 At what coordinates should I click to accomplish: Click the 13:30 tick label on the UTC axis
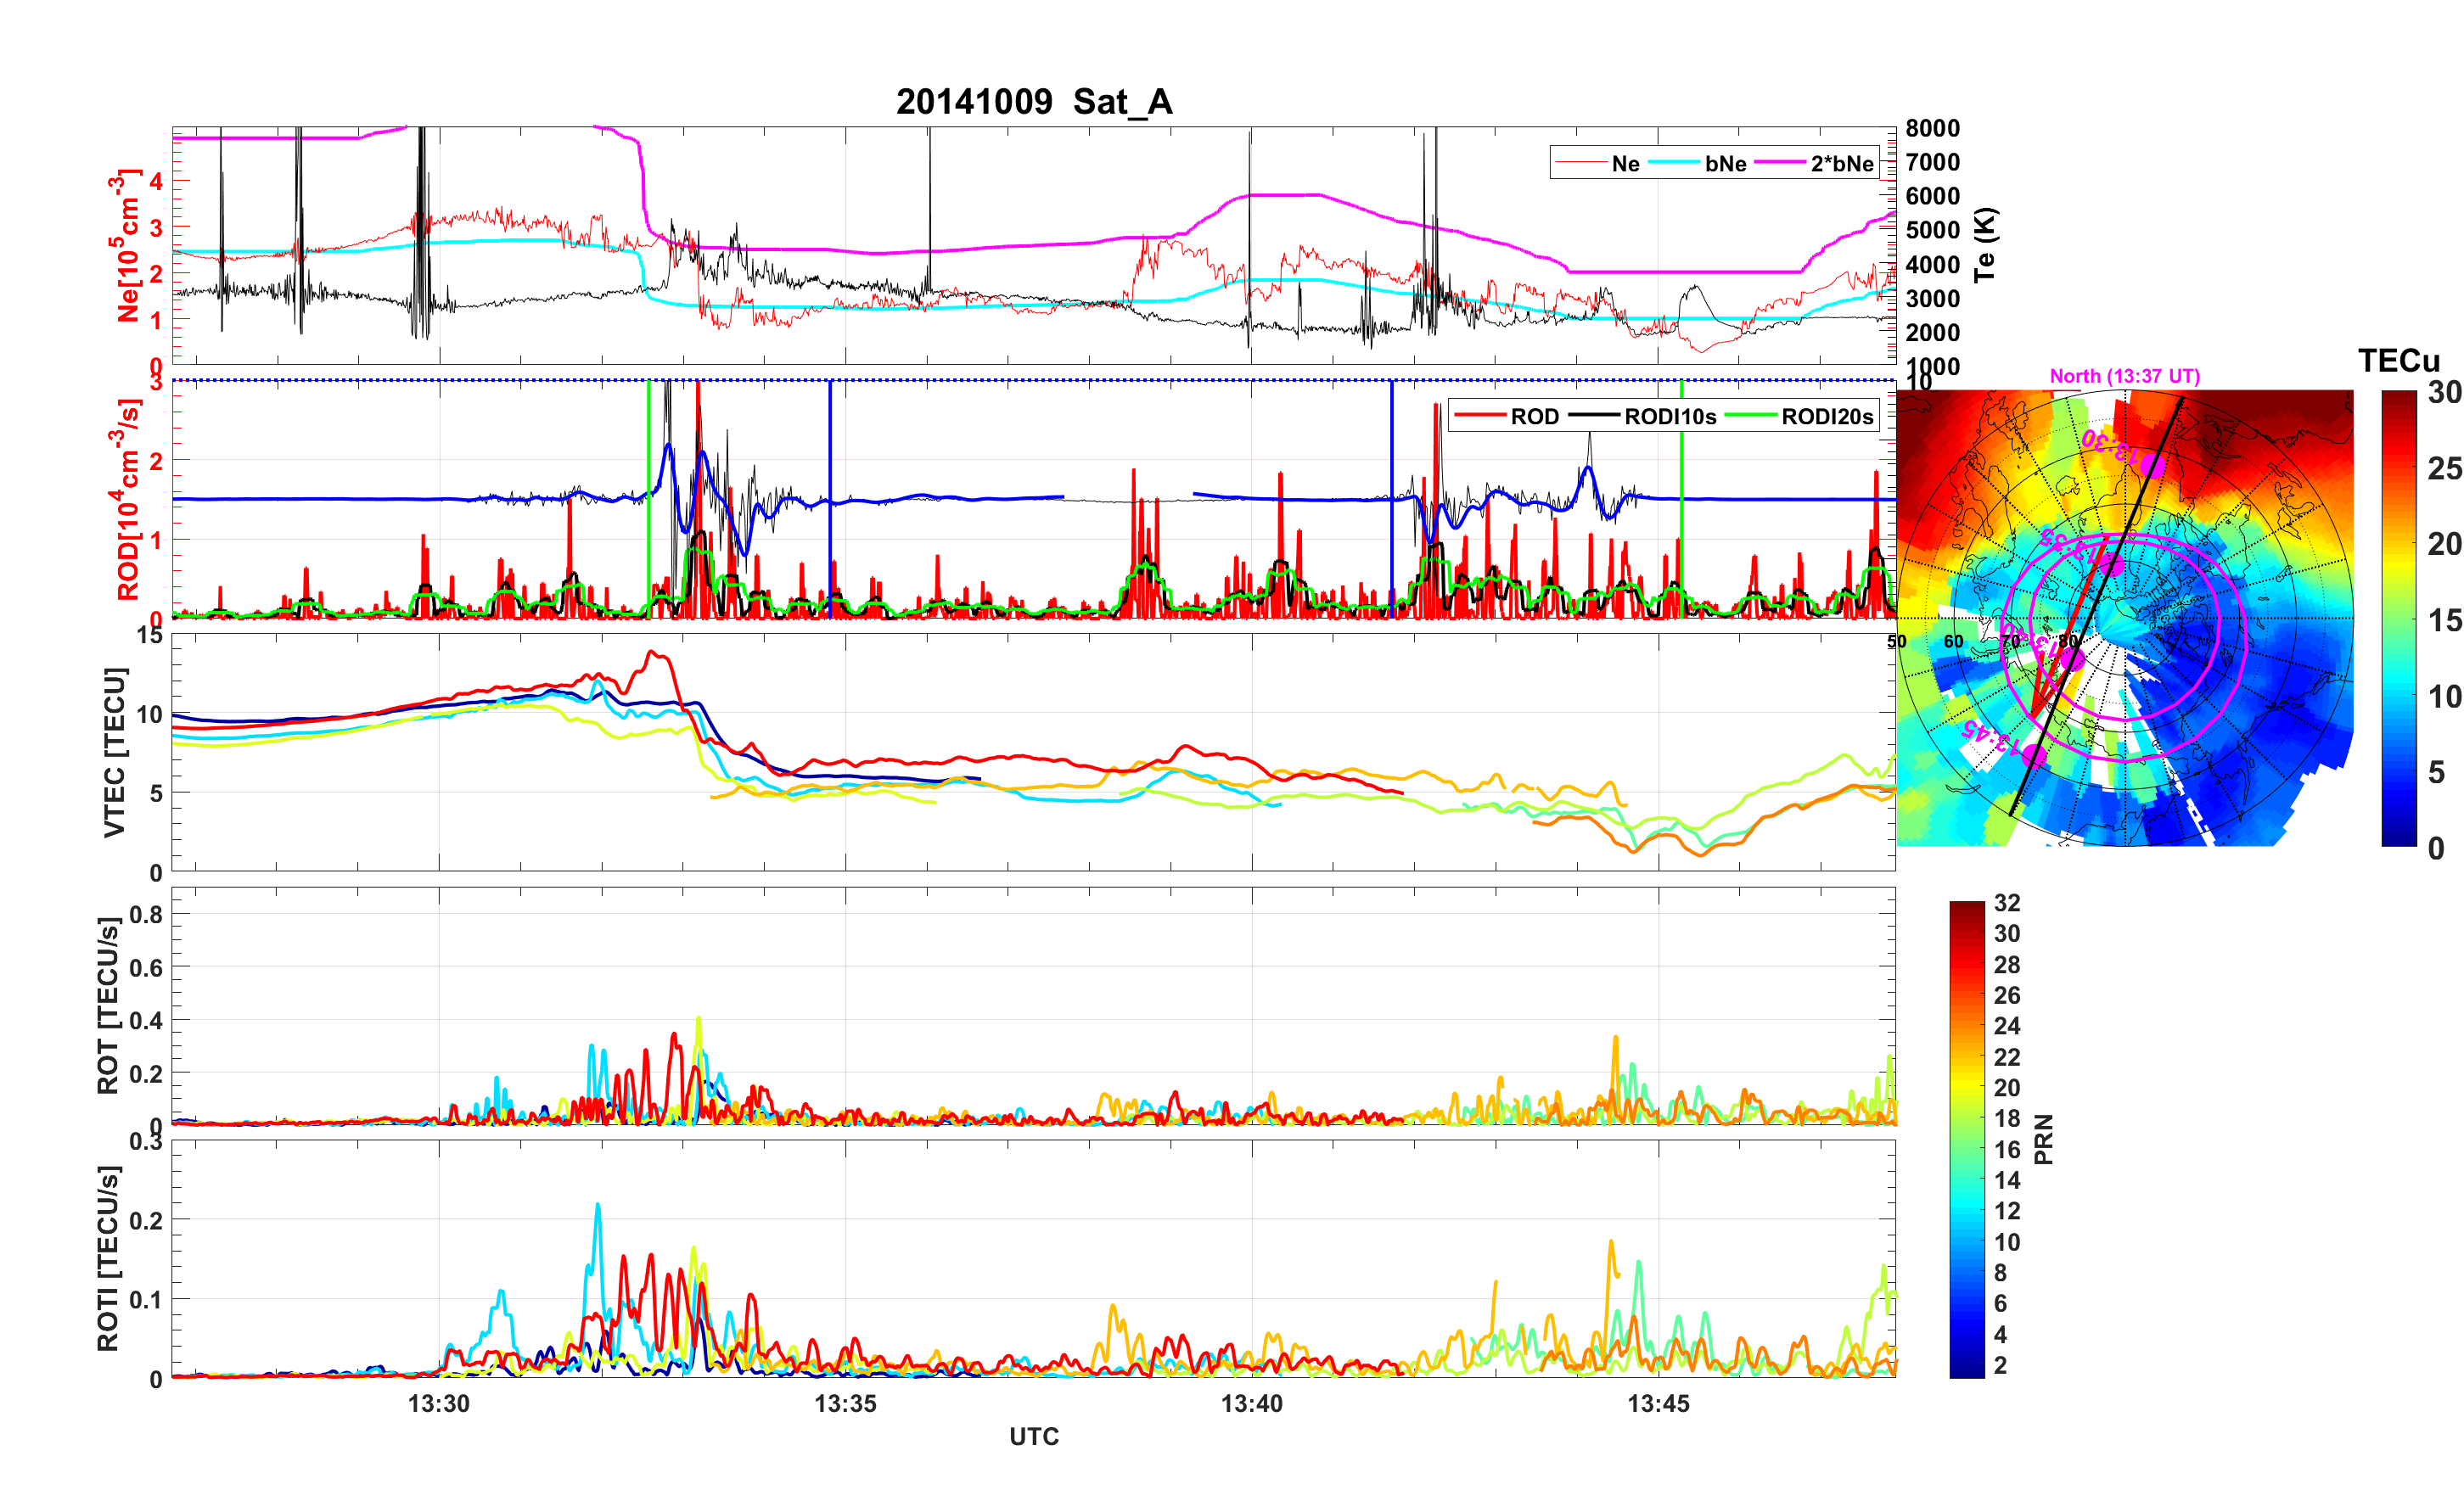point(438,1404)
